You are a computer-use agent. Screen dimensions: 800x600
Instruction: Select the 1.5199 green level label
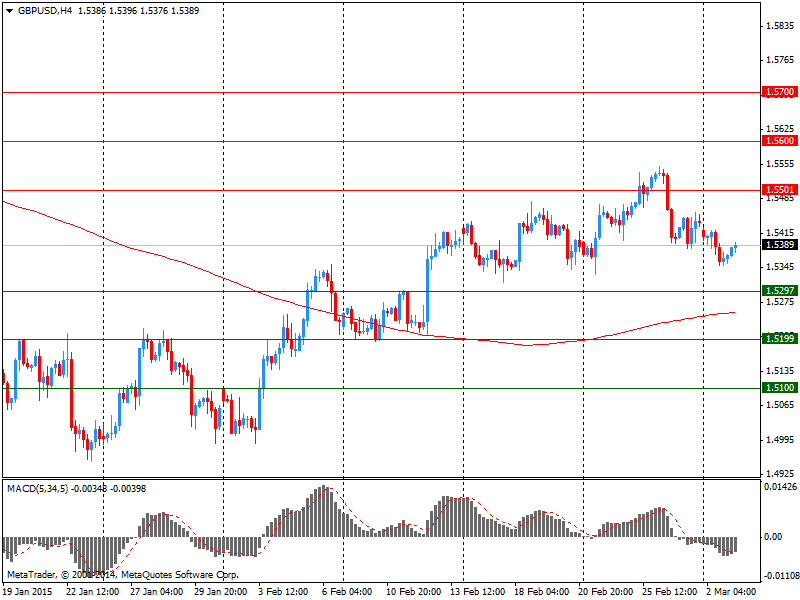[779, 339]
